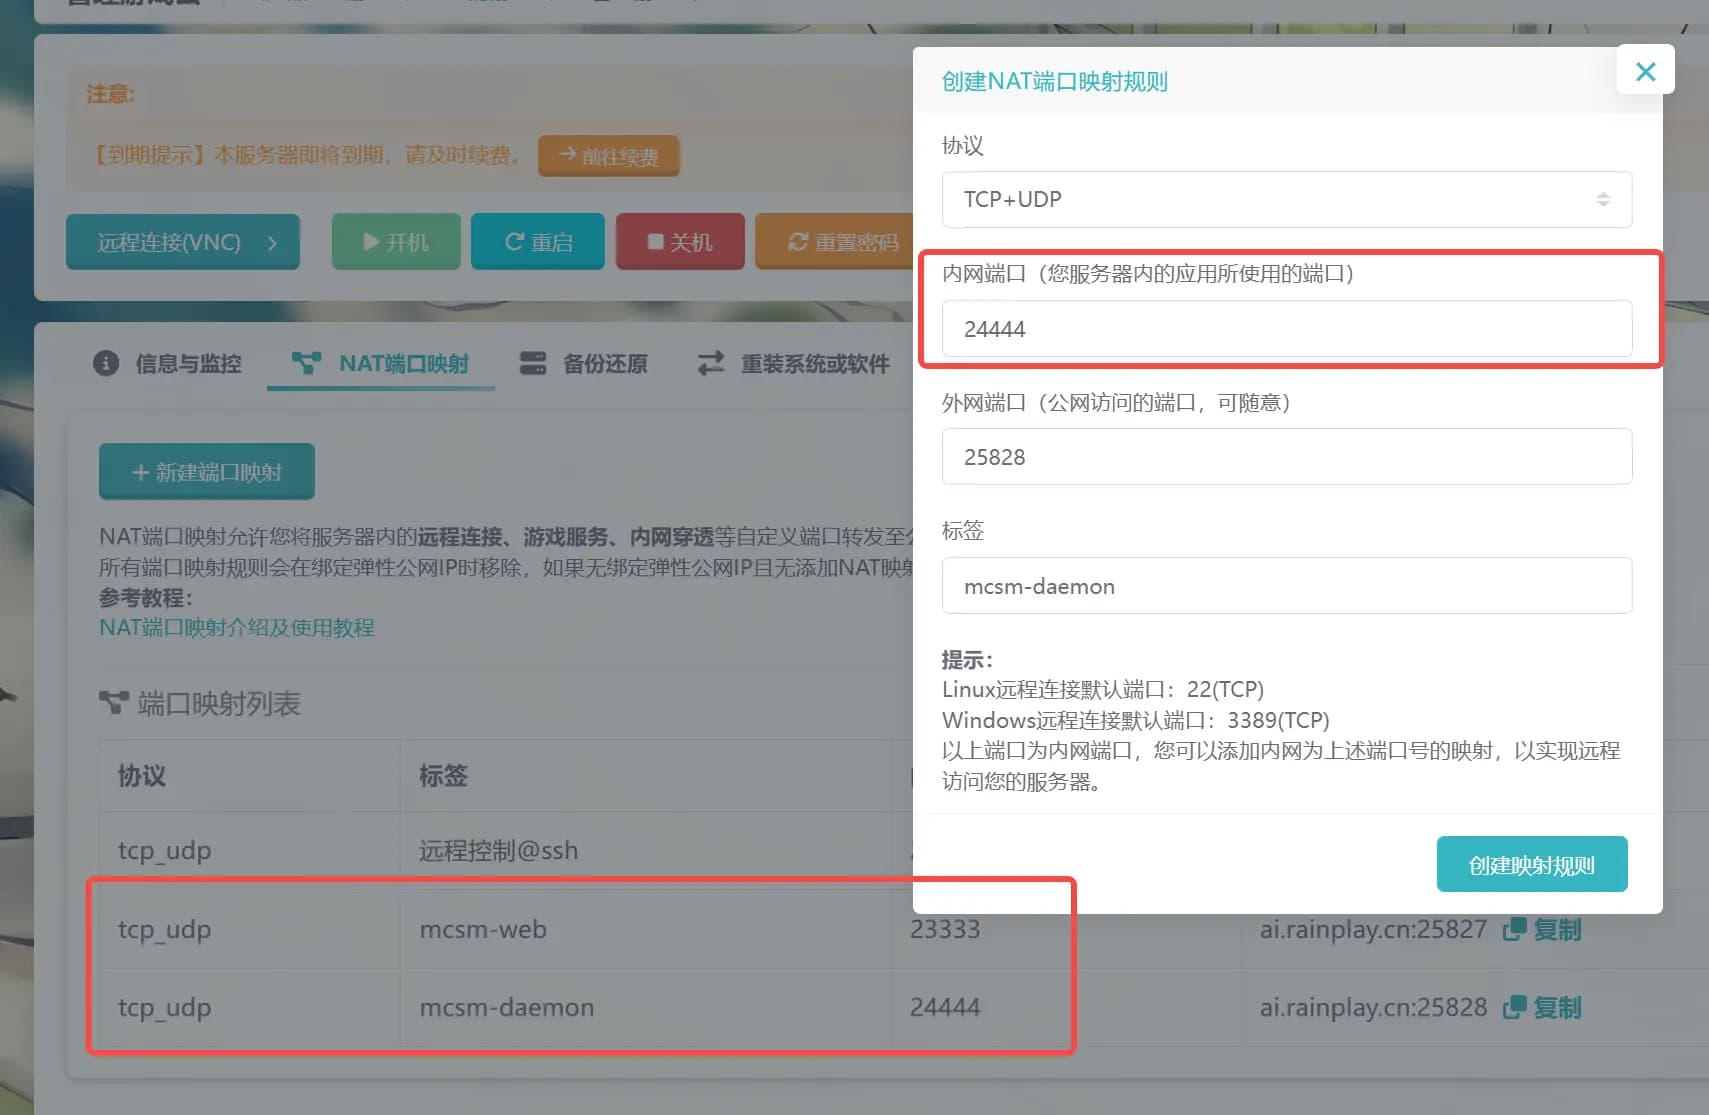The height and width of the screenshot is (1115, 1709).
Task: Click the 创建映射规则 button
Action: click(1532, 864)
